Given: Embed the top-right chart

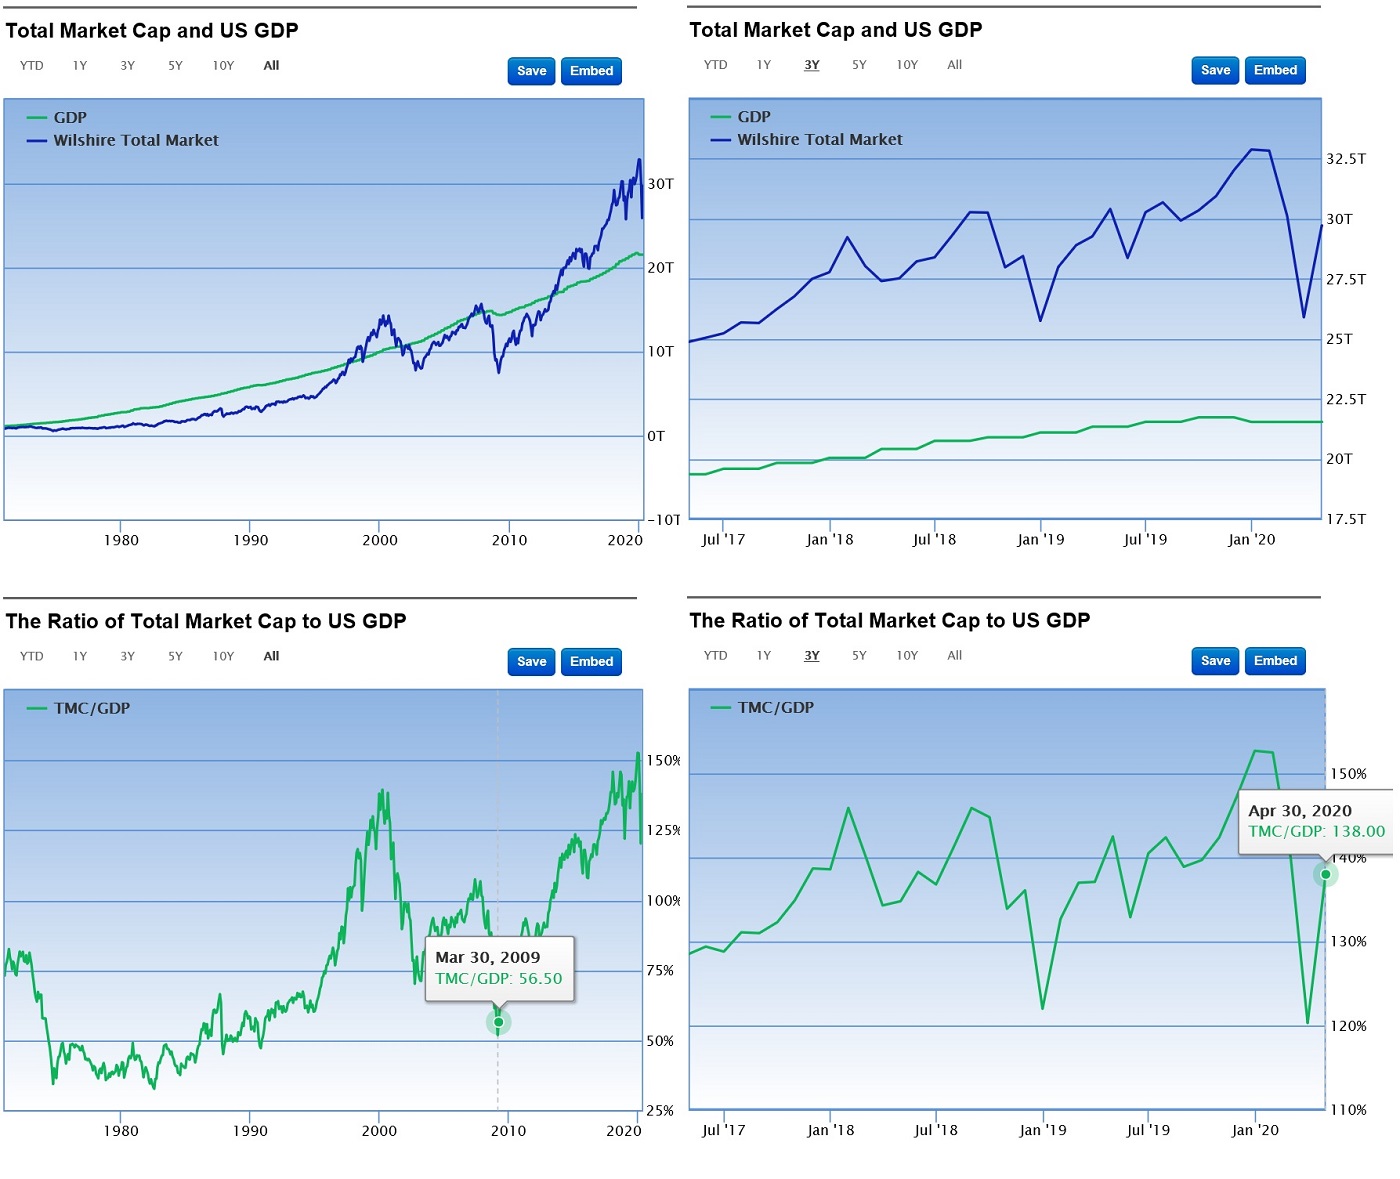Looking at the screenshot, I should pyautogui.click(x=1275, y=70).
